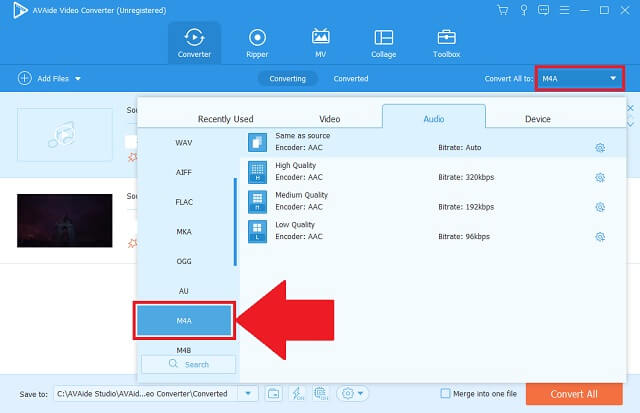Viewport: 640px width, 413px height.
Task: Expand the bottom preferences gear dropdown arrow
Action: (360, 394)
